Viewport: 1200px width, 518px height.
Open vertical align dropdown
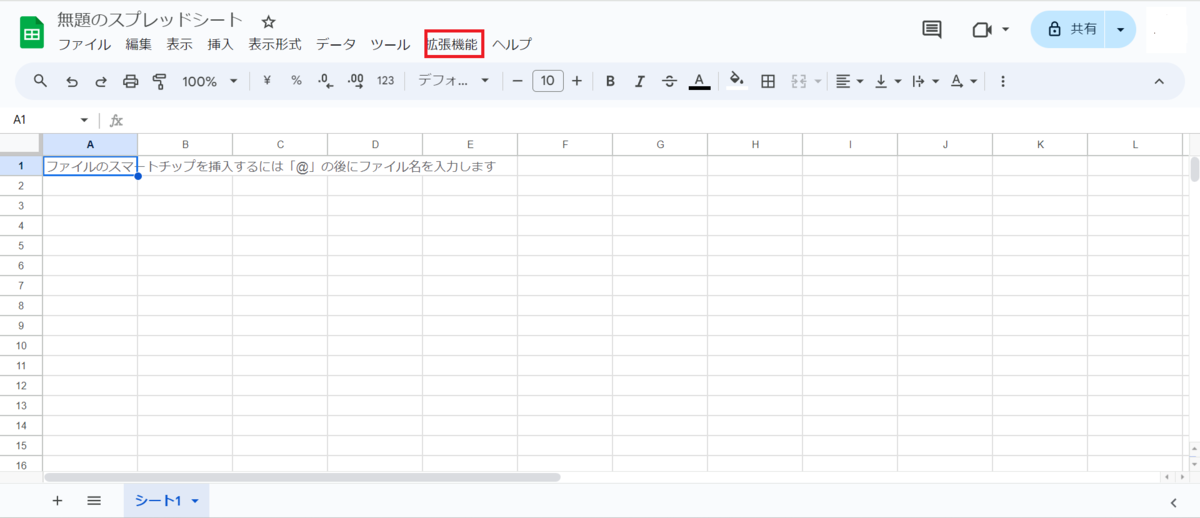coord(888,81)
